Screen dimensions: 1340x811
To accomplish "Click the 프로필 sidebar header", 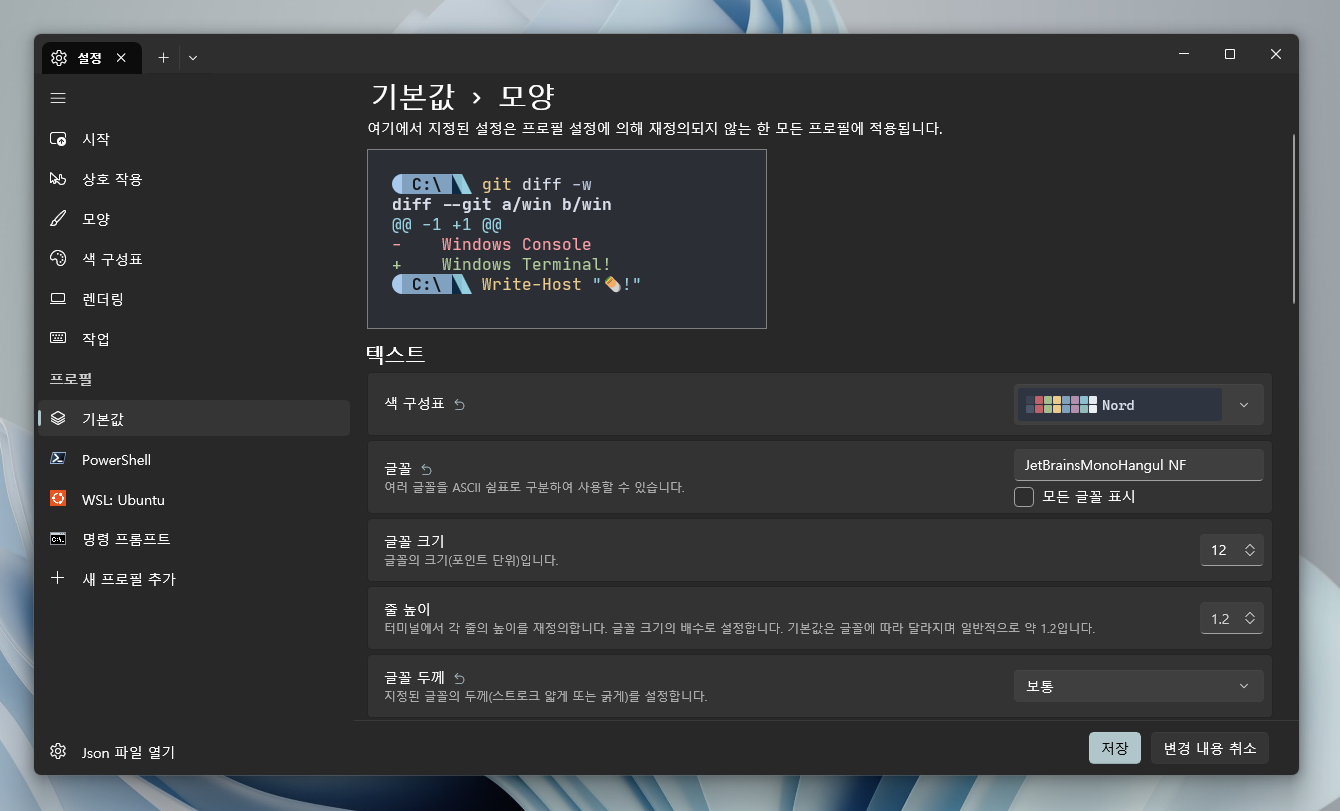I will (71, 379).
